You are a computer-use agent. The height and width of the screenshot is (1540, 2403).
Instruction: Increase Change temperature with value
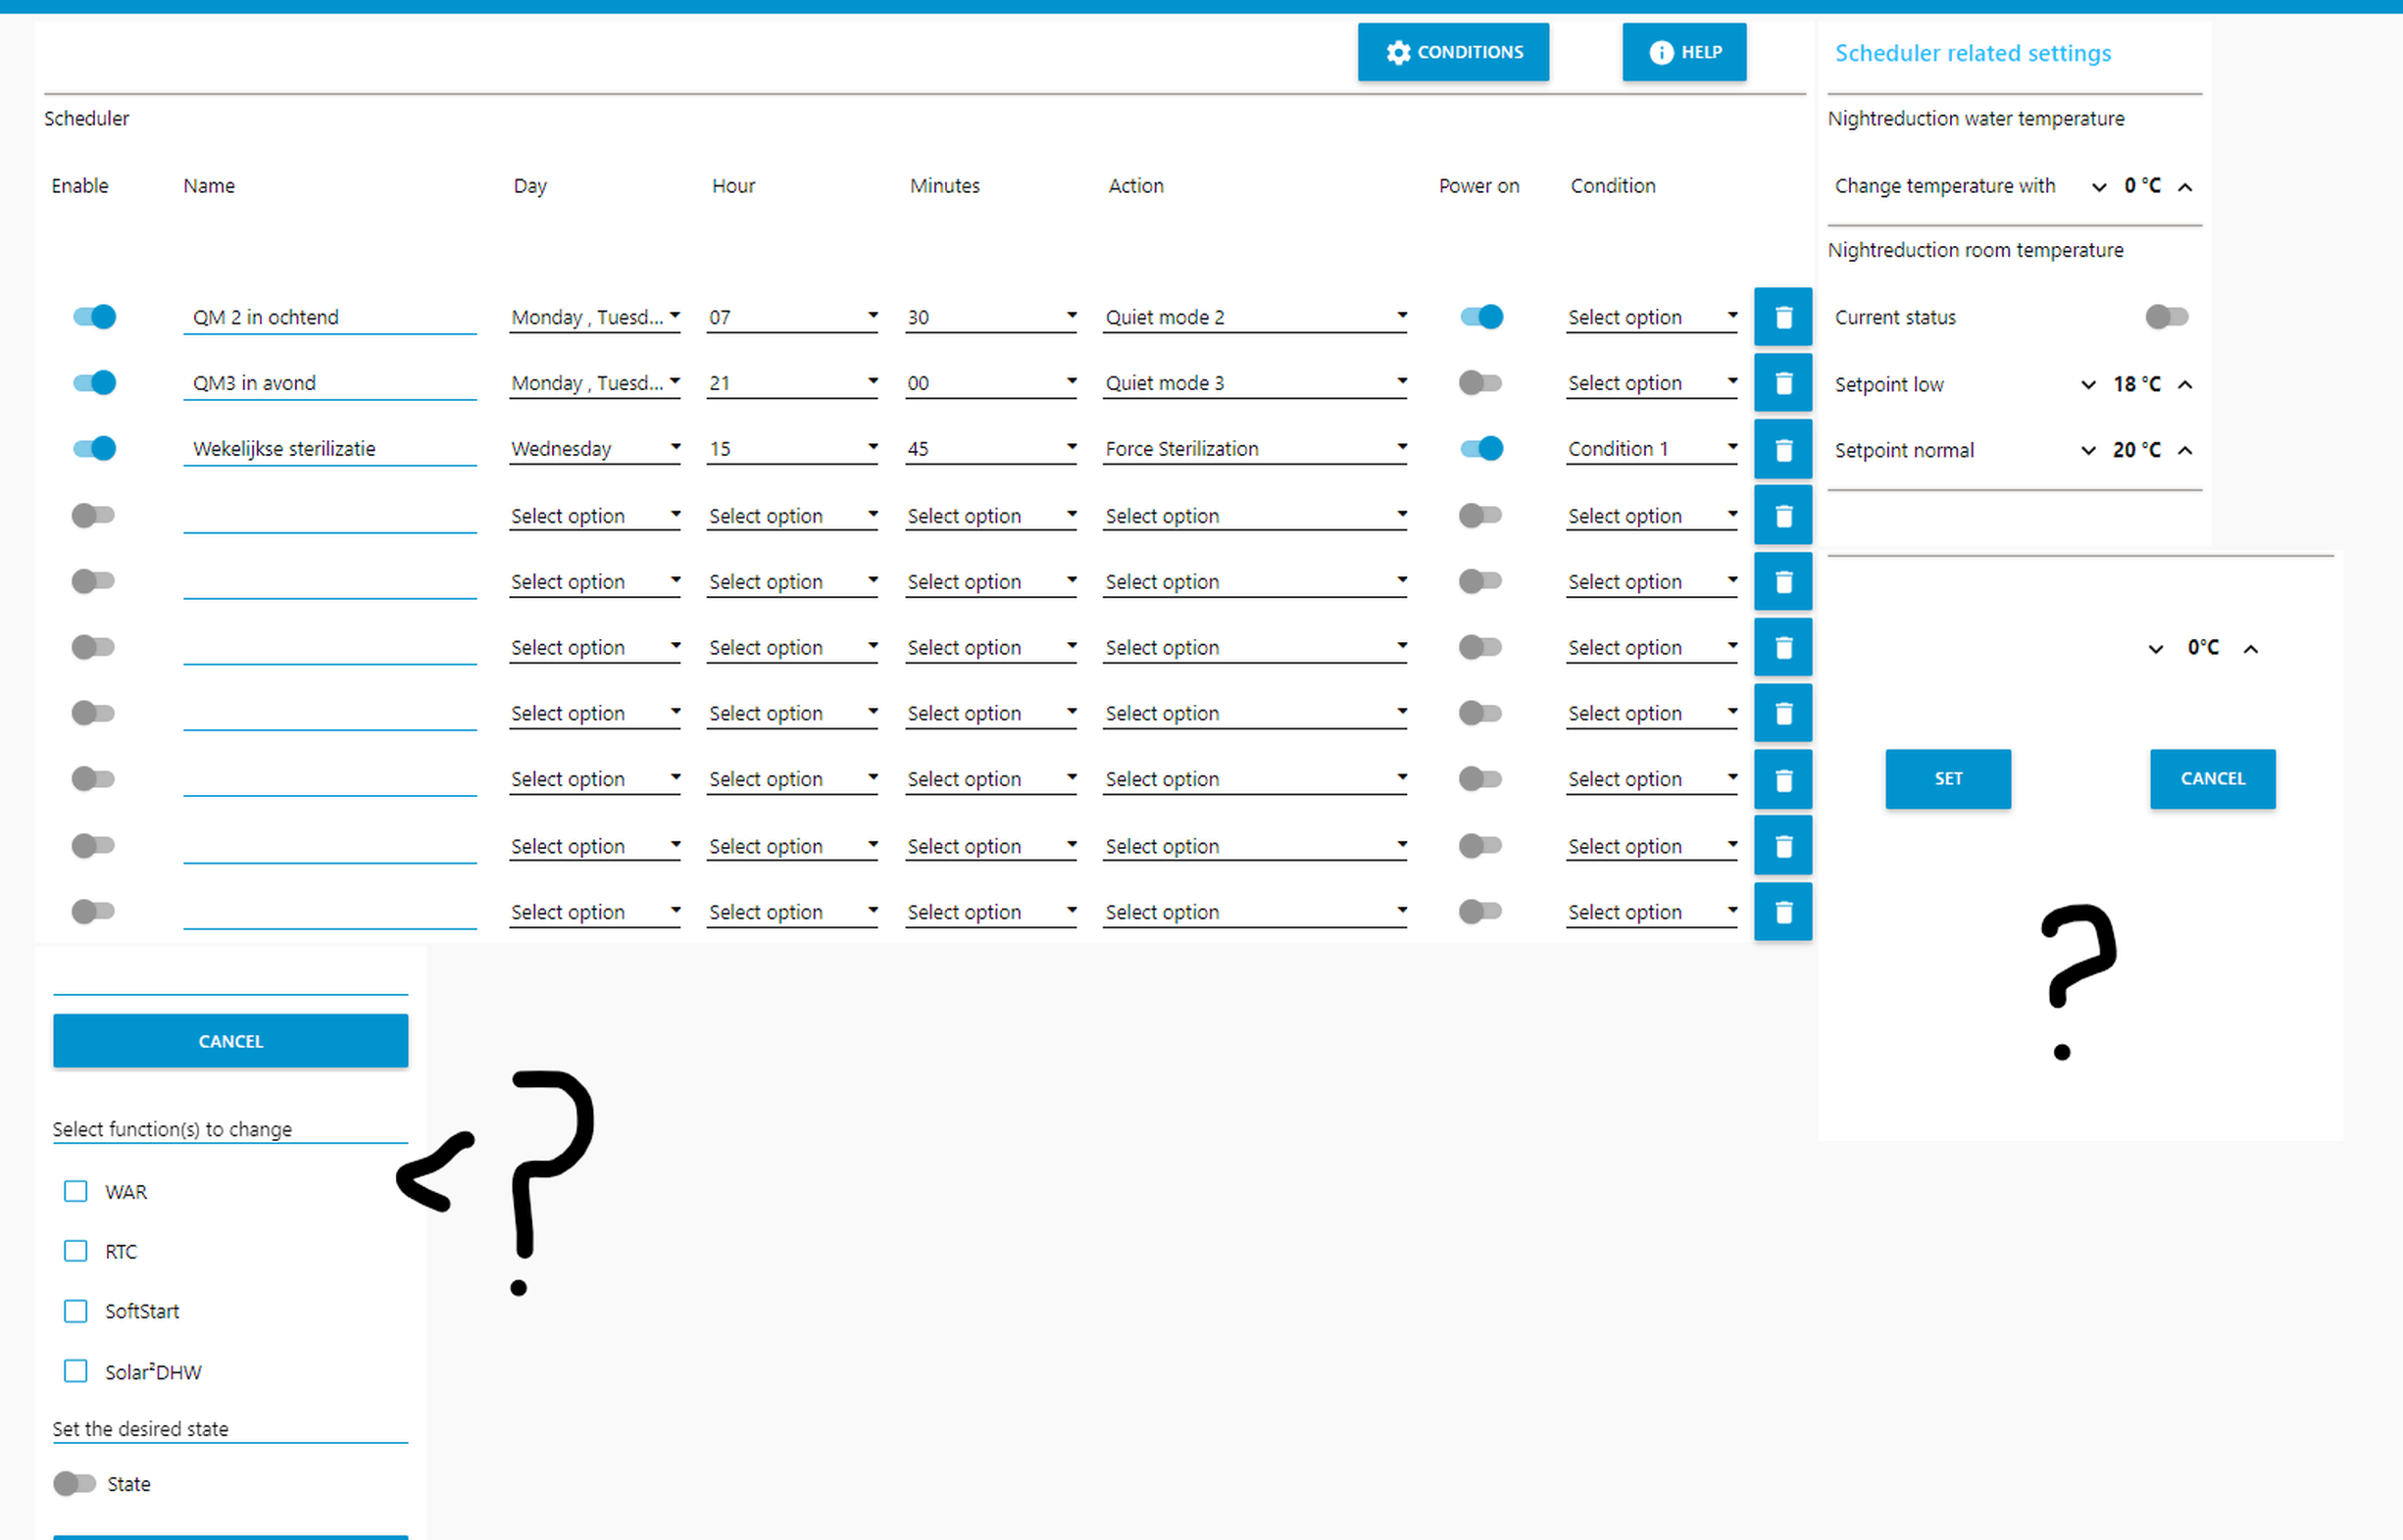click(x=2185, y=187)
